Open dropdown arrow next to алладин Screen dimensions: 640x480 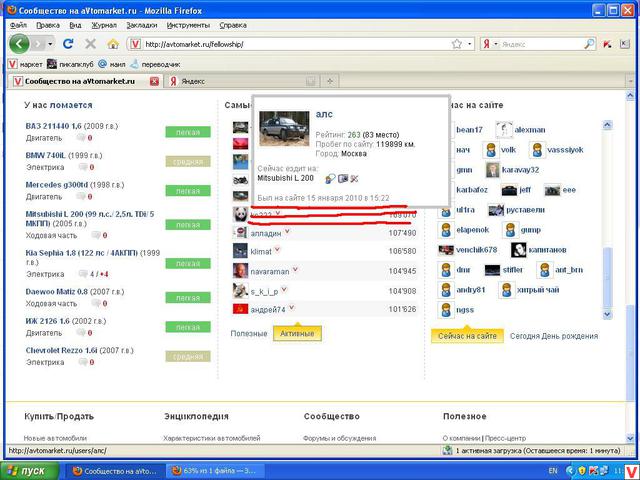[287, 231]
